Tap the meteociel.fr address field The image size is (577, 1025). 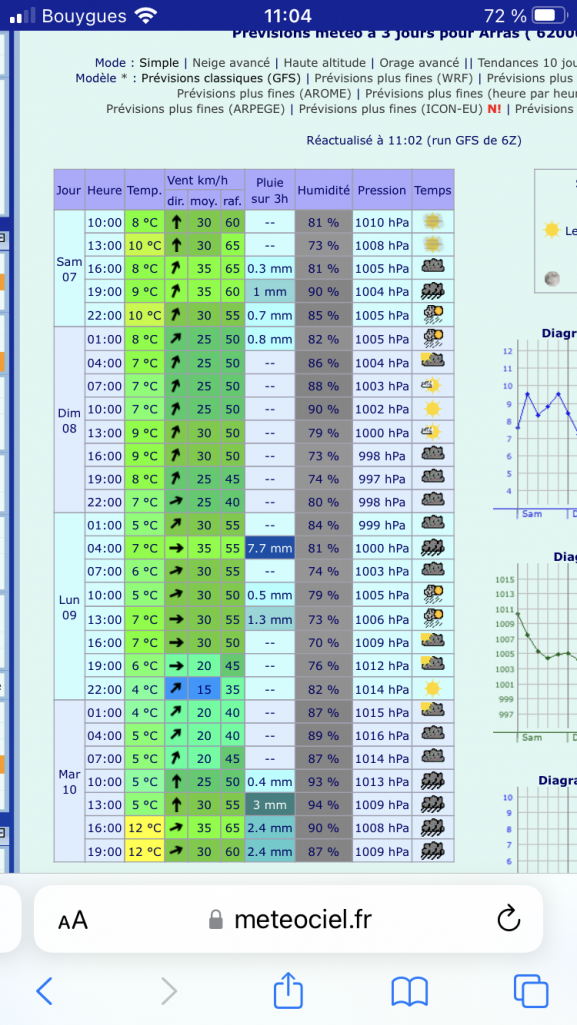coord(288,919)
